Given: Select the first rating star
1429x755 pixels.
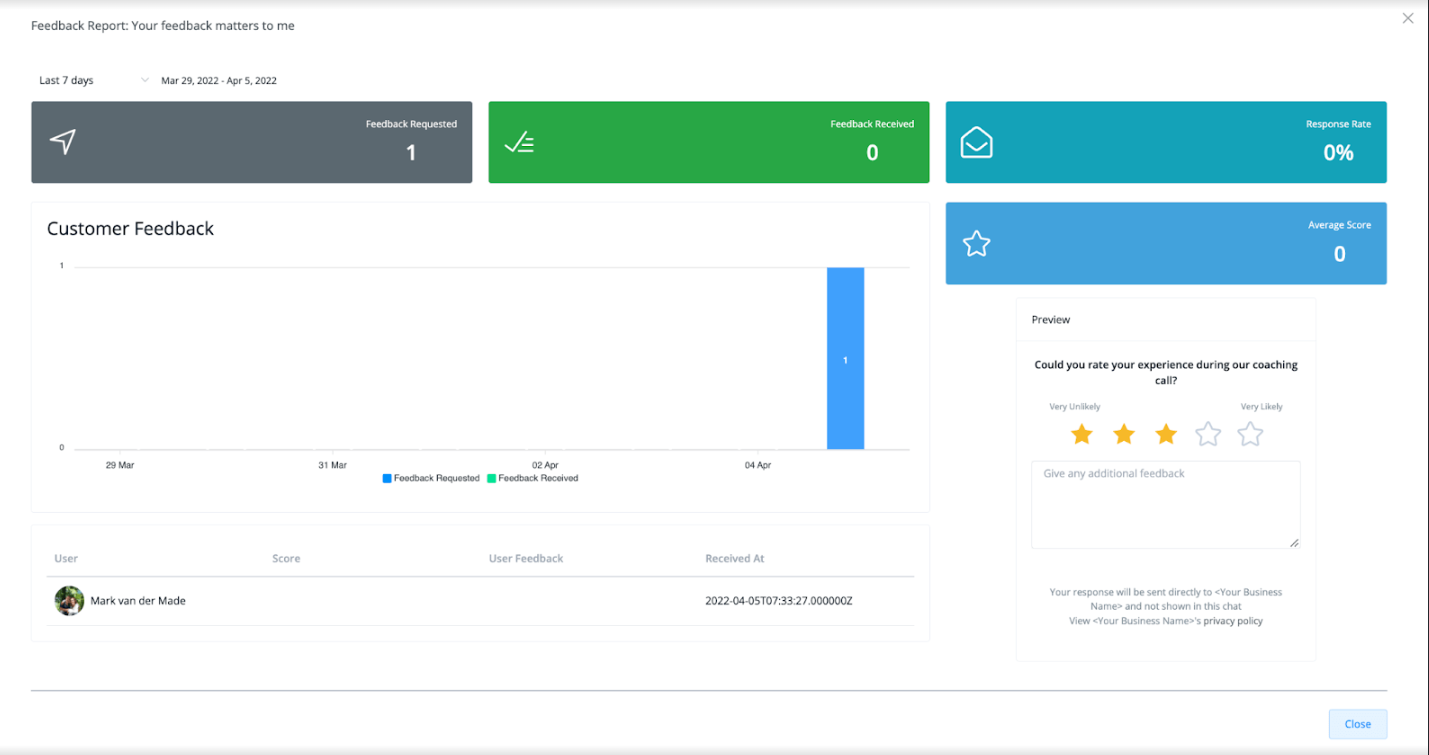Looking at the screenshot, I should [x=1082, y=434].
